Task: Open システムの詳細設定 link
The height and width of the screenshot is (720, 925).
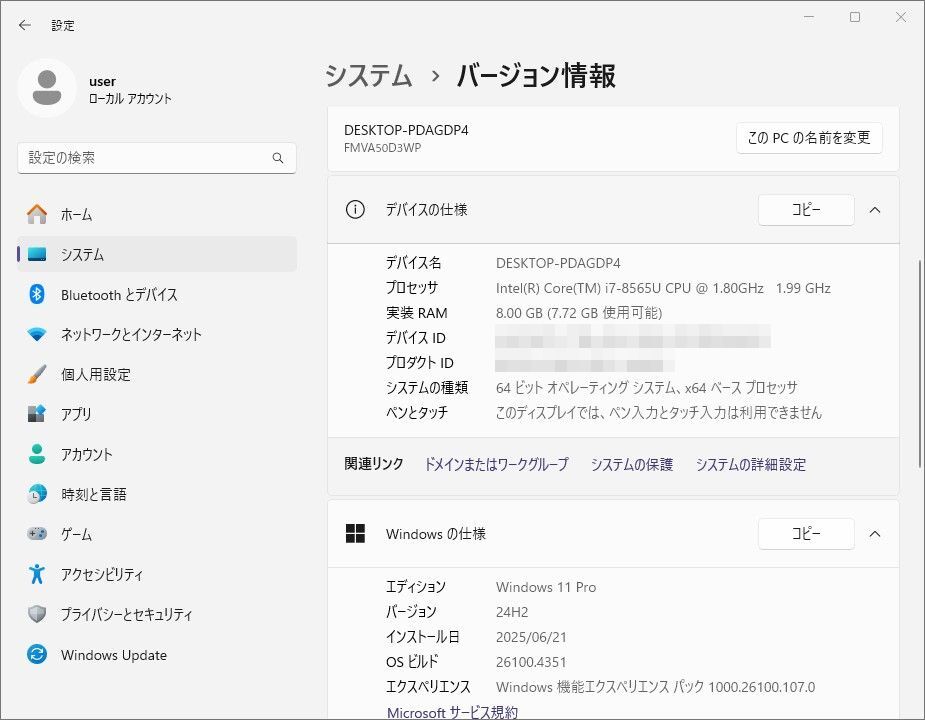Action: [x=750, y=464]
